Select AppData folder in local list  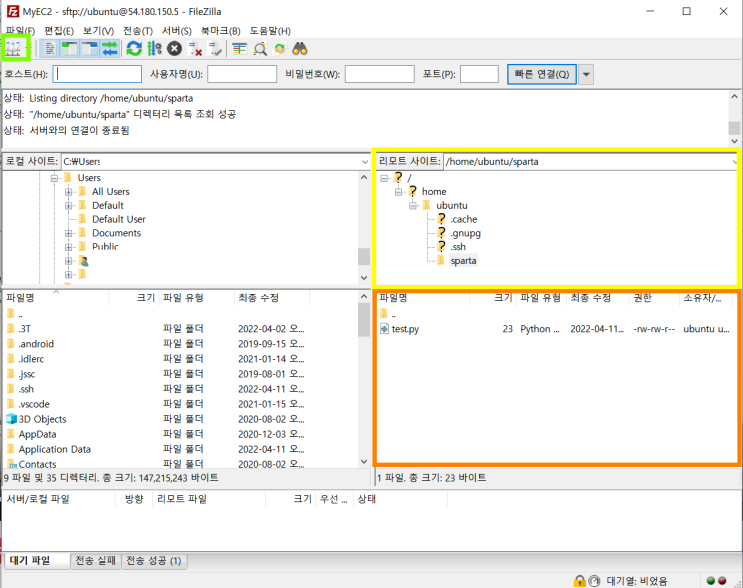point(37,434)
